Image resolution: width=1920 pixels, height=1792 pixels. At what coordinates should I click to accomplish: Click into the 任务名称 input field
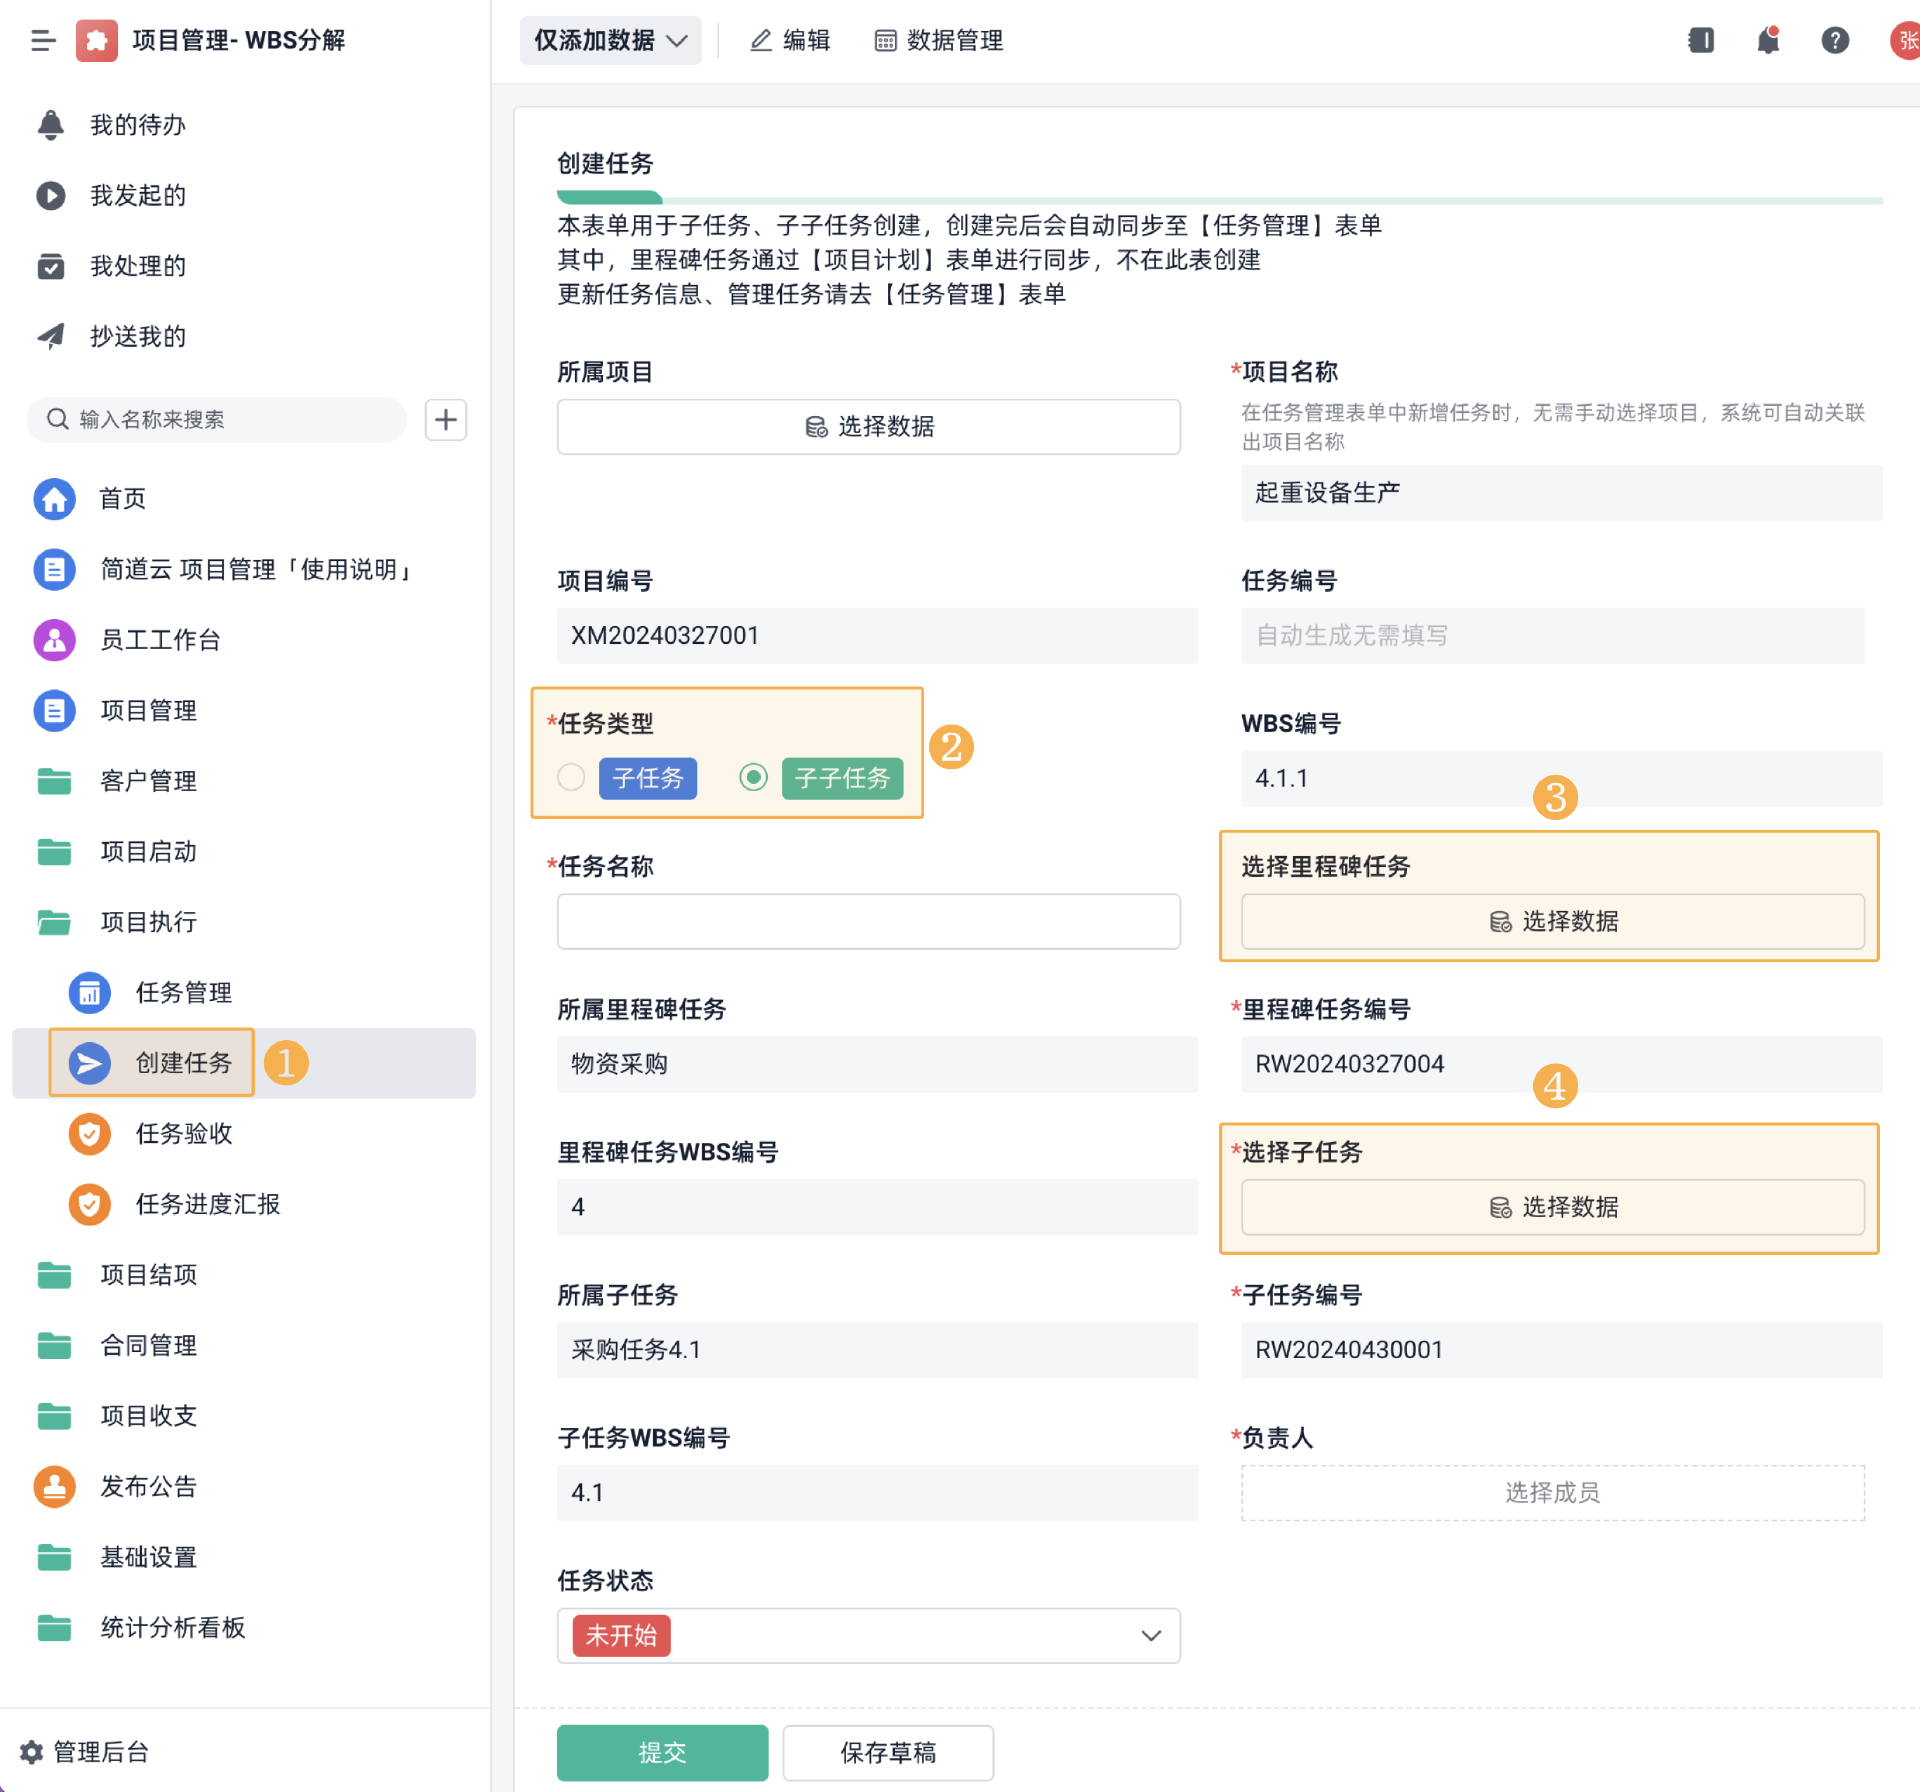868,922
